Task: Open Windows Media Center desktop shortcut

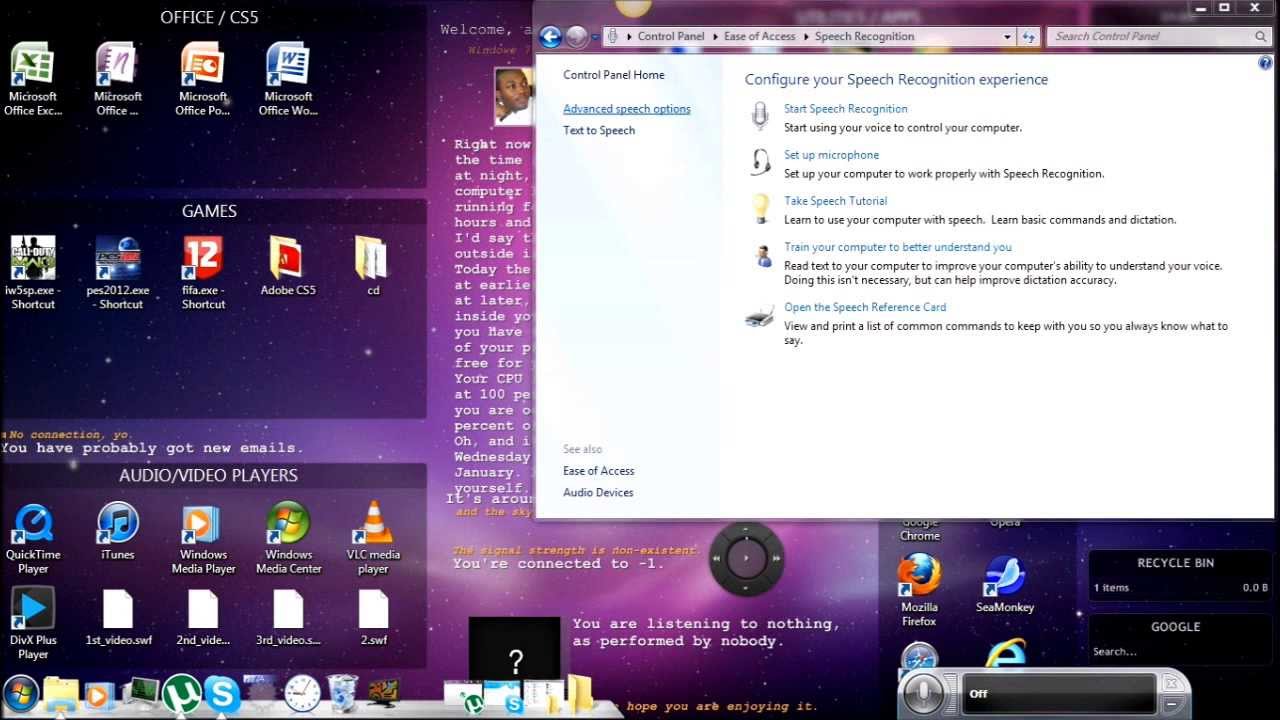Action: click(x=288, y=539)
